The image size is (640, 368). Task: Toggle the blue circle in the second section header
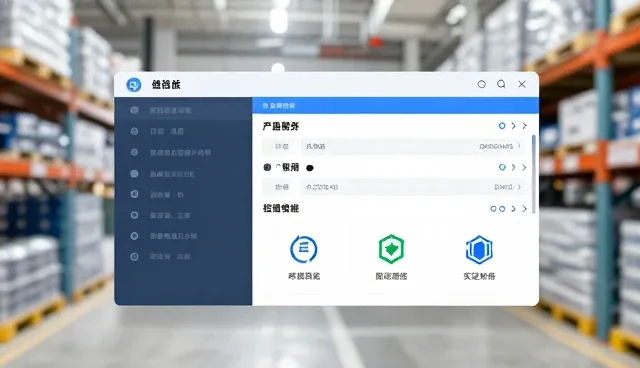pyautogui.click(x=502, y=167)
